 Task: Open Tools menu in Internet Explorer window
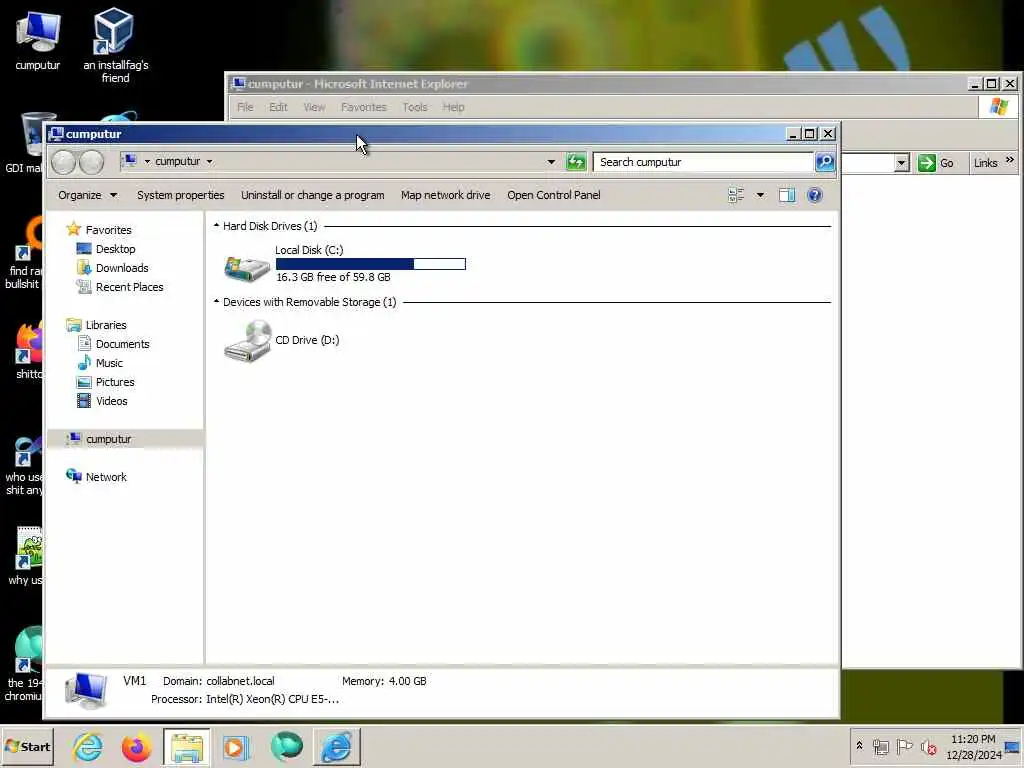pos(415,107)
